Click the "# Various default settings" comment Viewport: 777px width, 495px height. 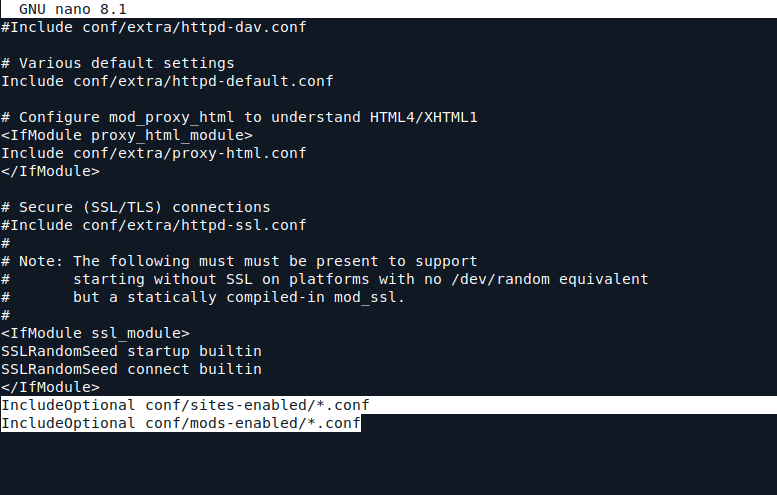click(x=117, y=63)
